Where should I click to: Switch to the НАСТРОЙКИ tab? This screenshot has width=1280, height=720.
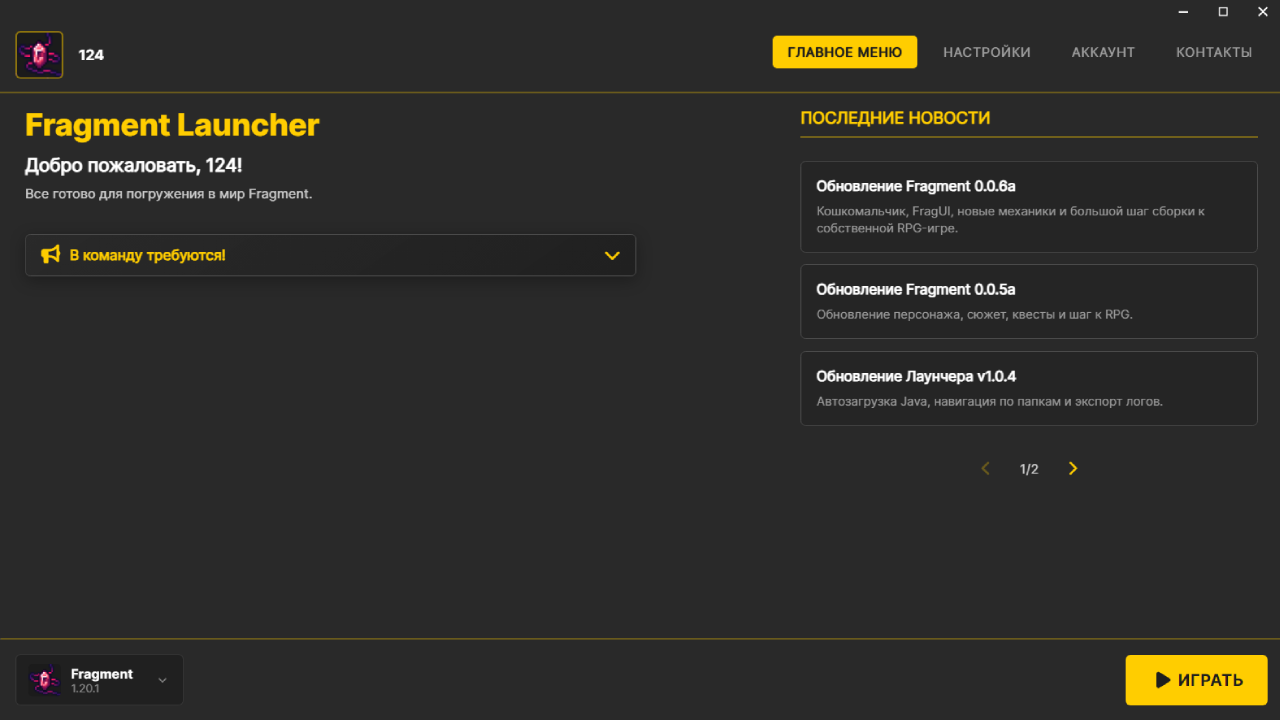(x=986, y=52)
